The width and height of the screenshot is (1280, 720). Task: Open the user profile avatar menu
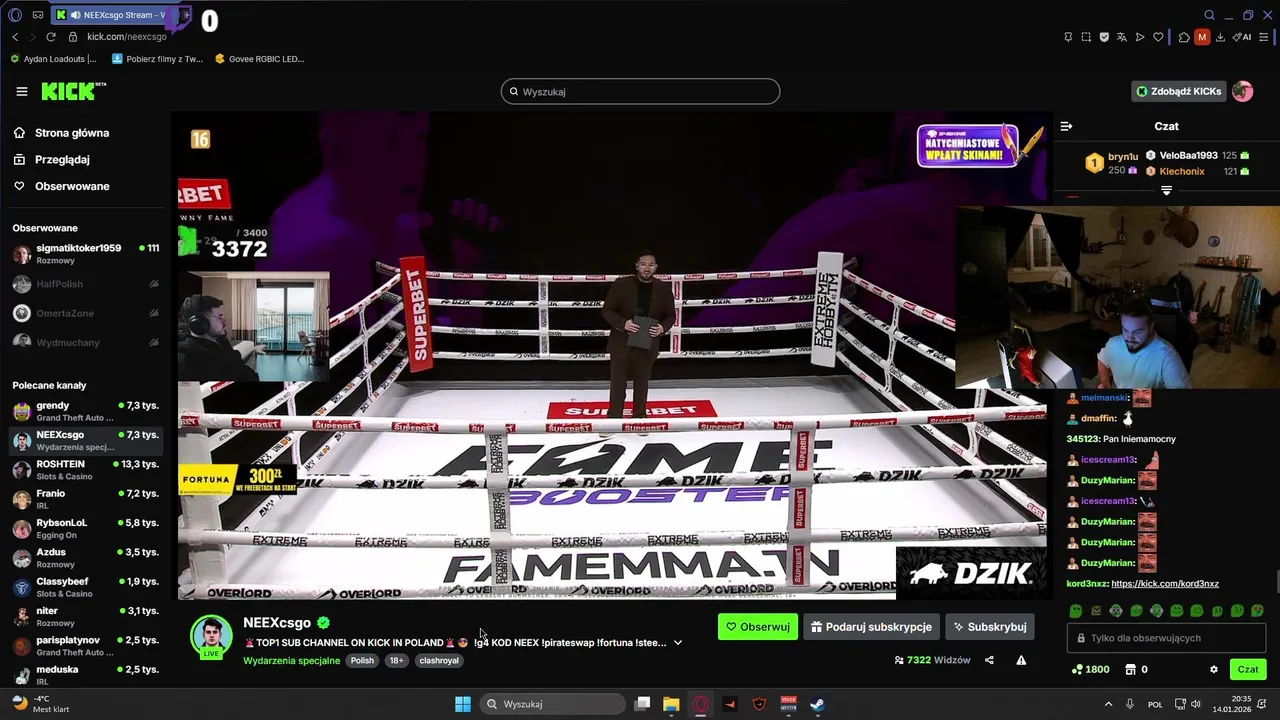pos(1242,91)
